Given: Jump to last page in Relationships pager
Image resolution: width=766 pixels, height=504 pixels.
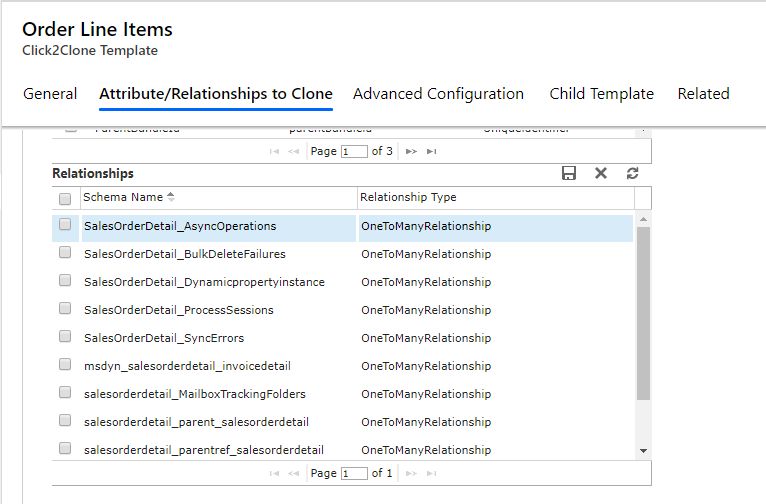Looking at the screenshot, I should (x=431, y=473).
